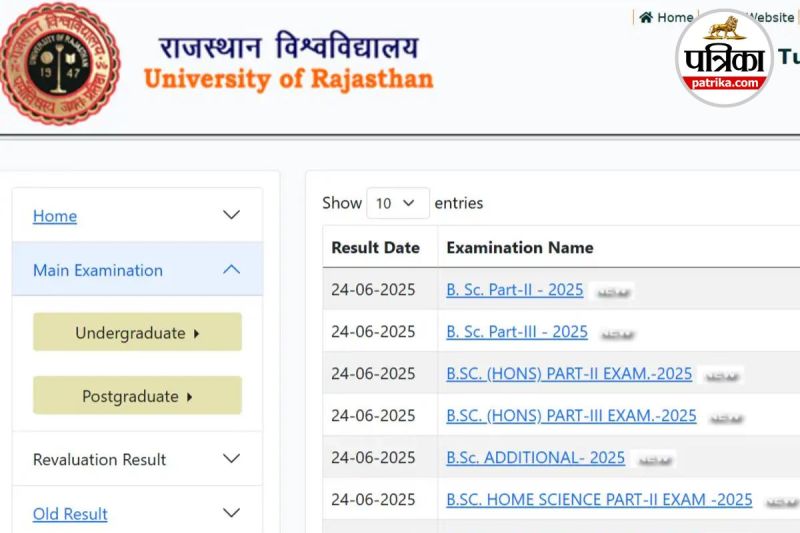Open B. Sc. Part-II - 2025 result
Screen dimensions: 800x533
(514, 290)
